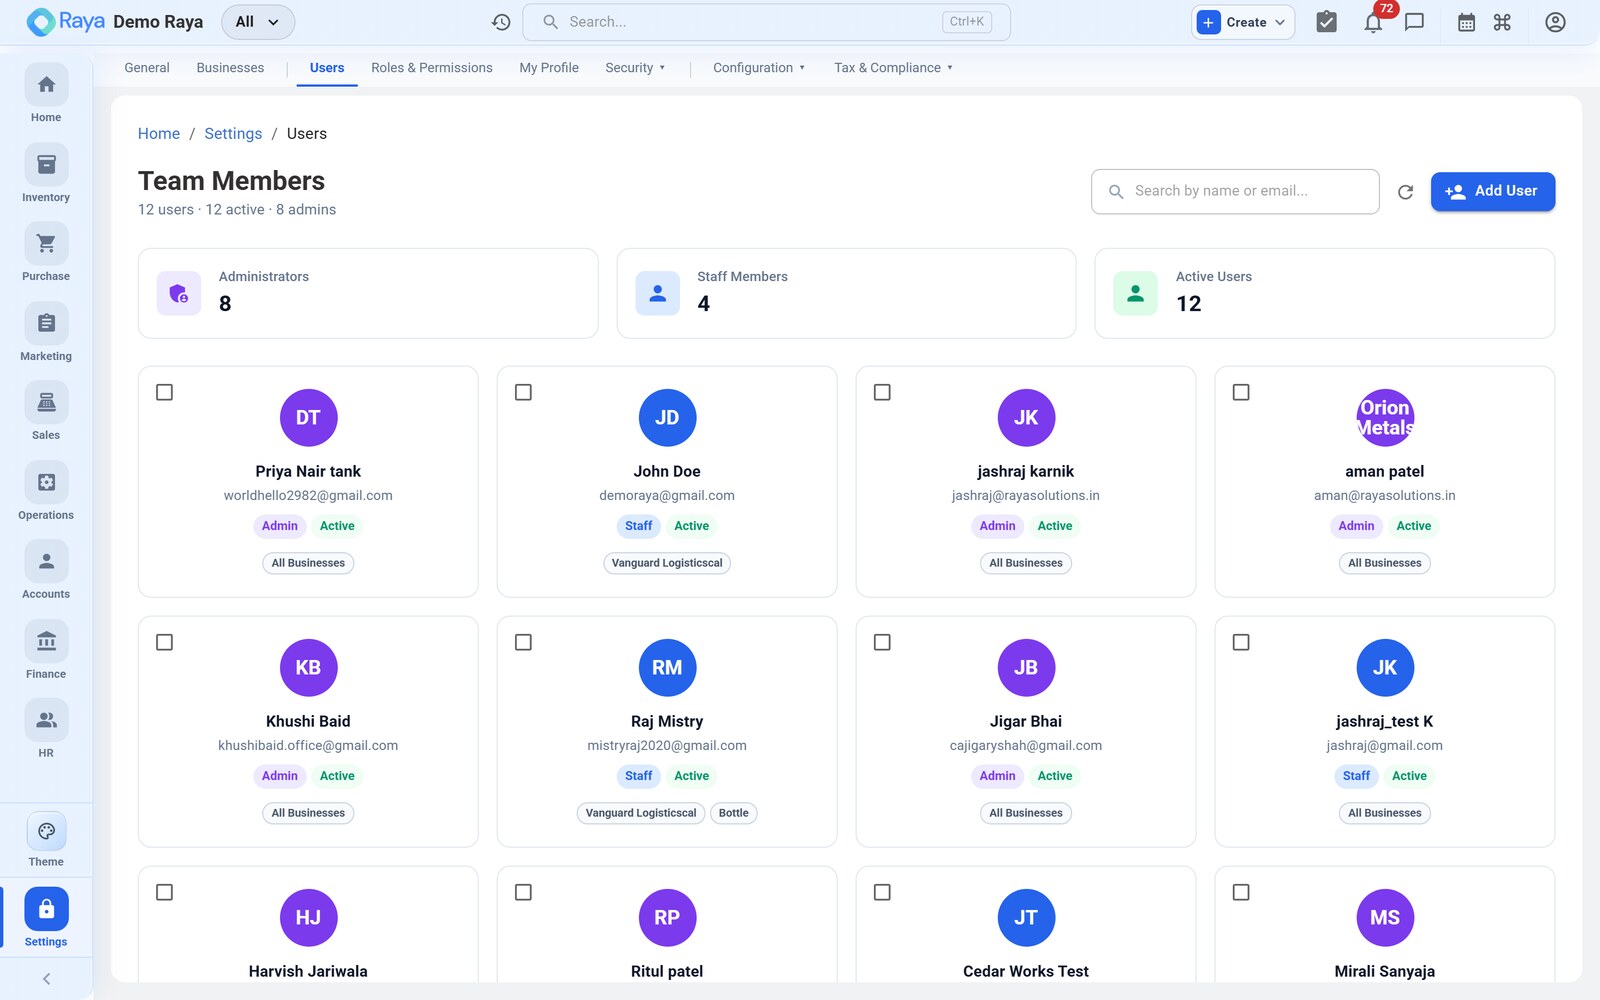Image resolution: width=1600 pixels, height=1000 pixels.
Task: Open the Home module in sidebar
Action: pos(46,94)
